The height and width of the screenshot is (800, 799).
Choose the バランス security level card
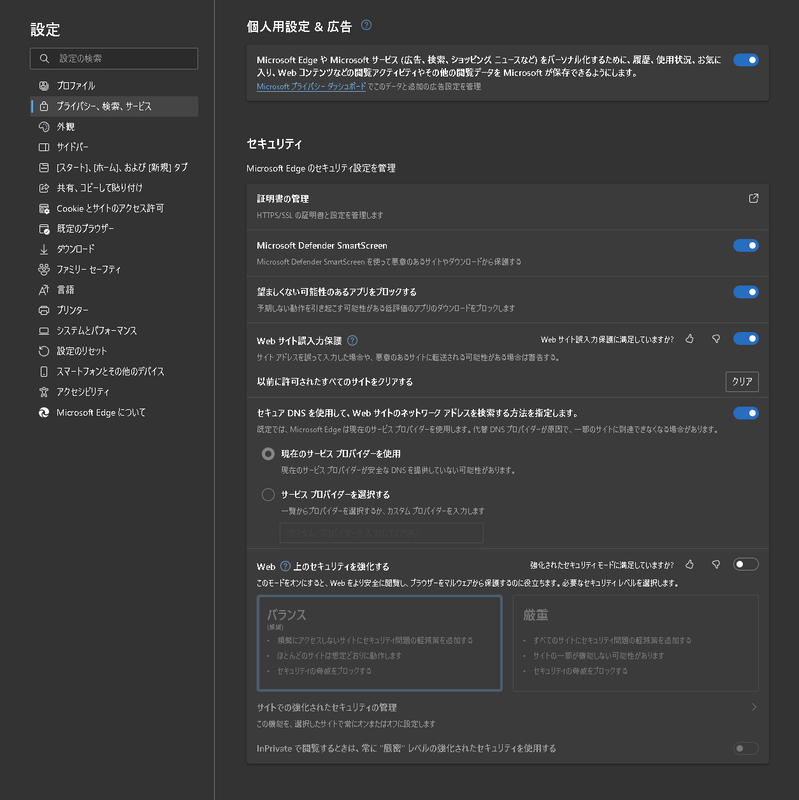pos(379,643)
